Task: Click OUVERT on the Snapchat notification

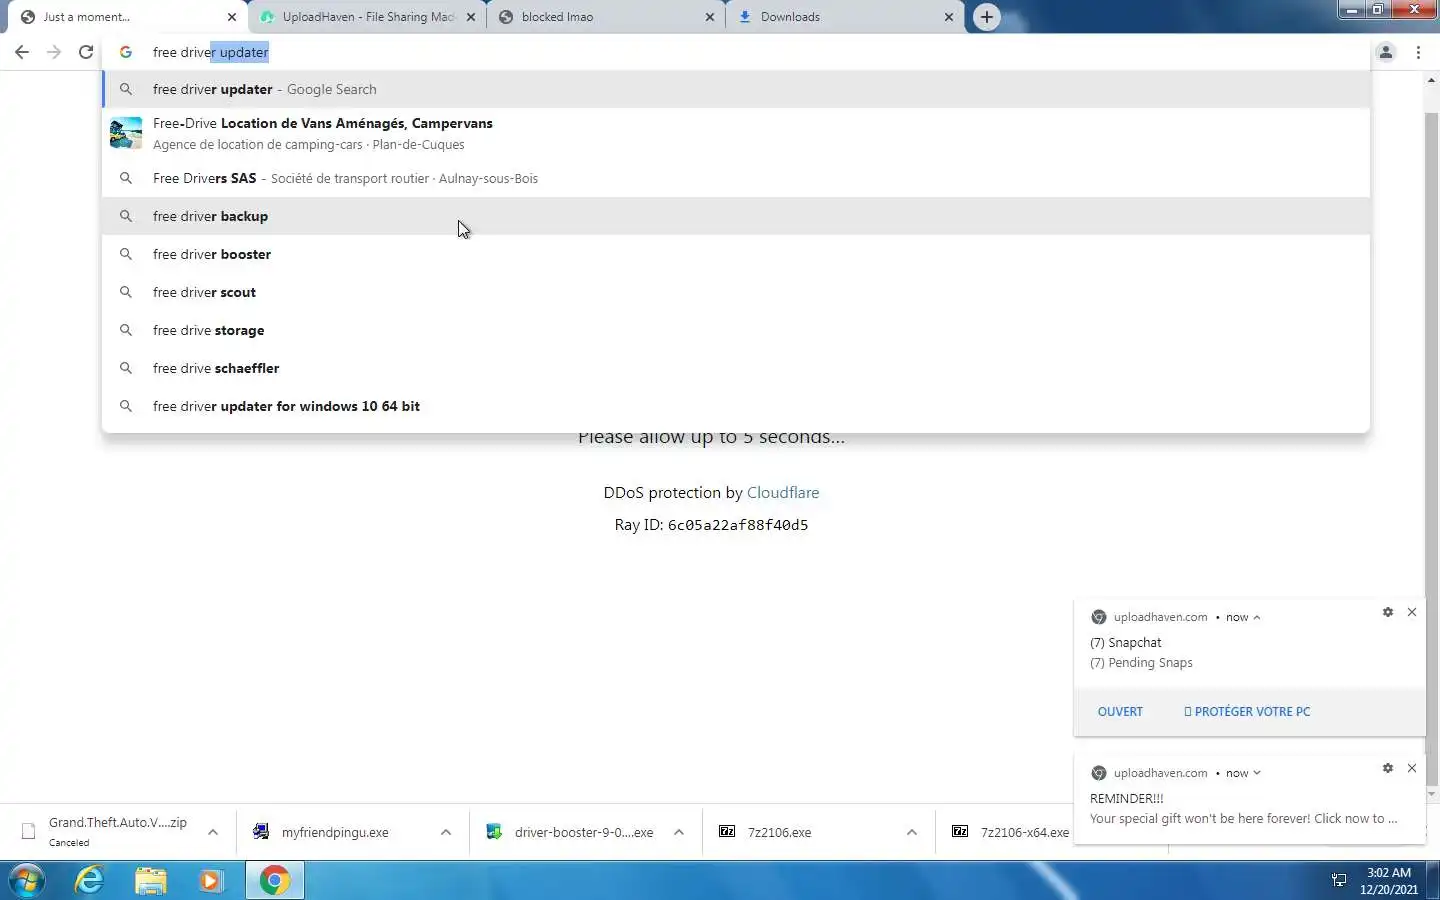Action: [1120, 712]
